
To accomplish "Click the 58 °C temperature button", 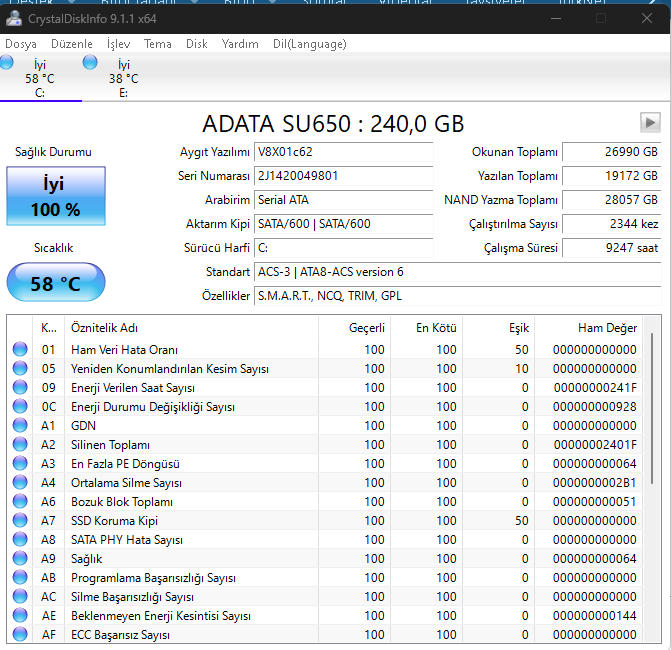I will (55, 283).
